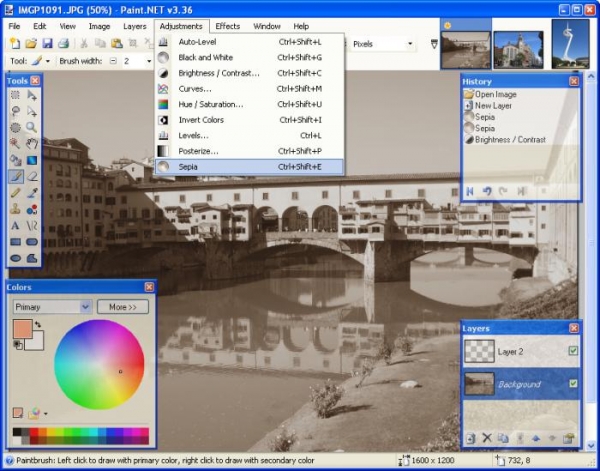Select Open Image history entry
Viewport: 600px width, 471px height.
[490, 94]
